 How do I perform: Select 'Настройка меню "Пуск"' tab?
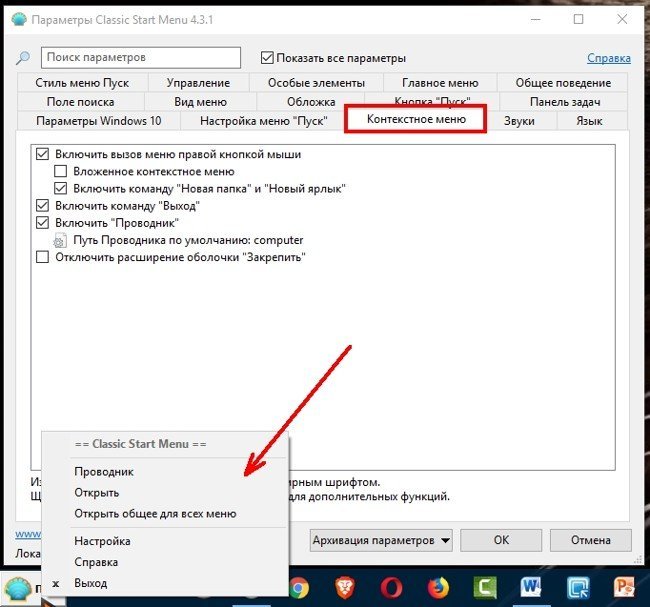tap(264, 121)
